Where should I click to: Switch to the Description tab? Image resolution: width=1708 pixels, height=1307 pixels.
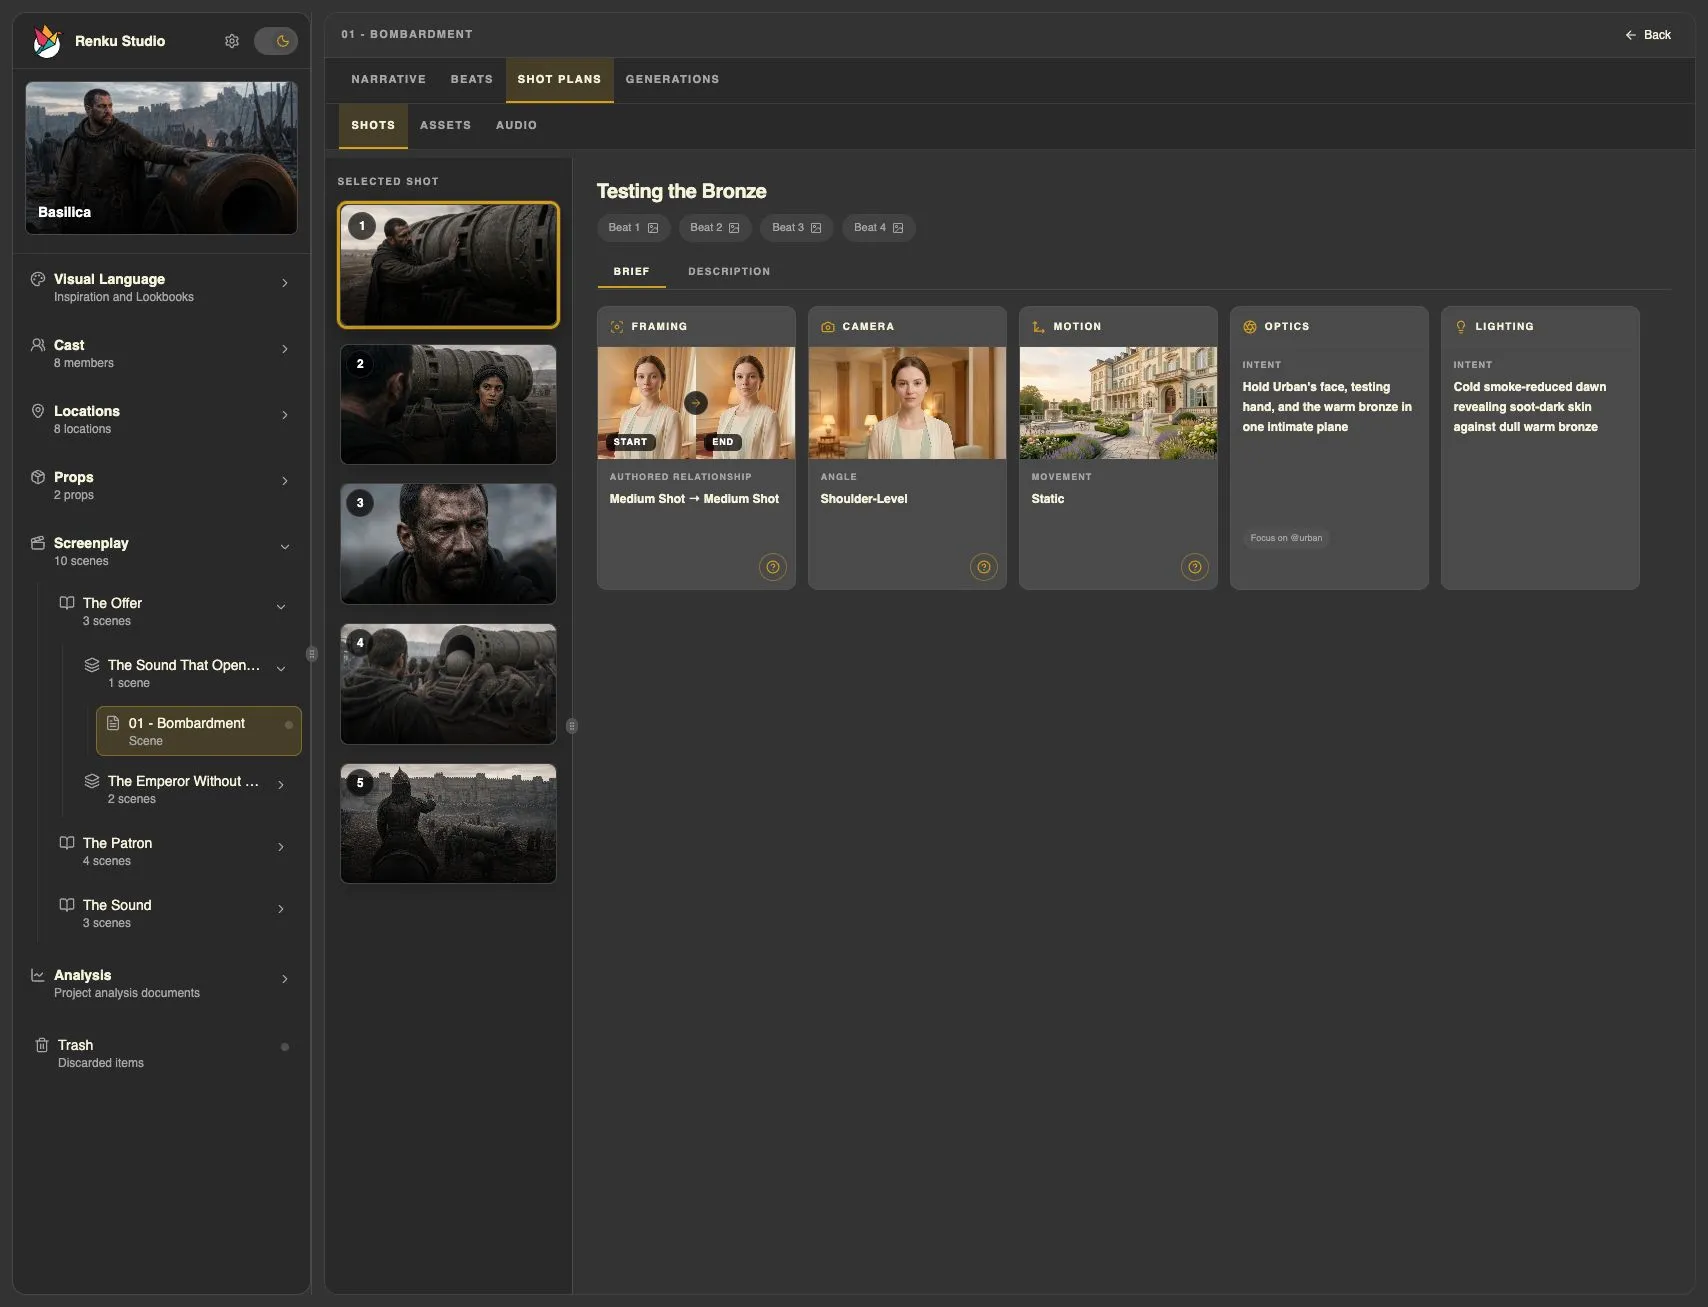(729, 271)
